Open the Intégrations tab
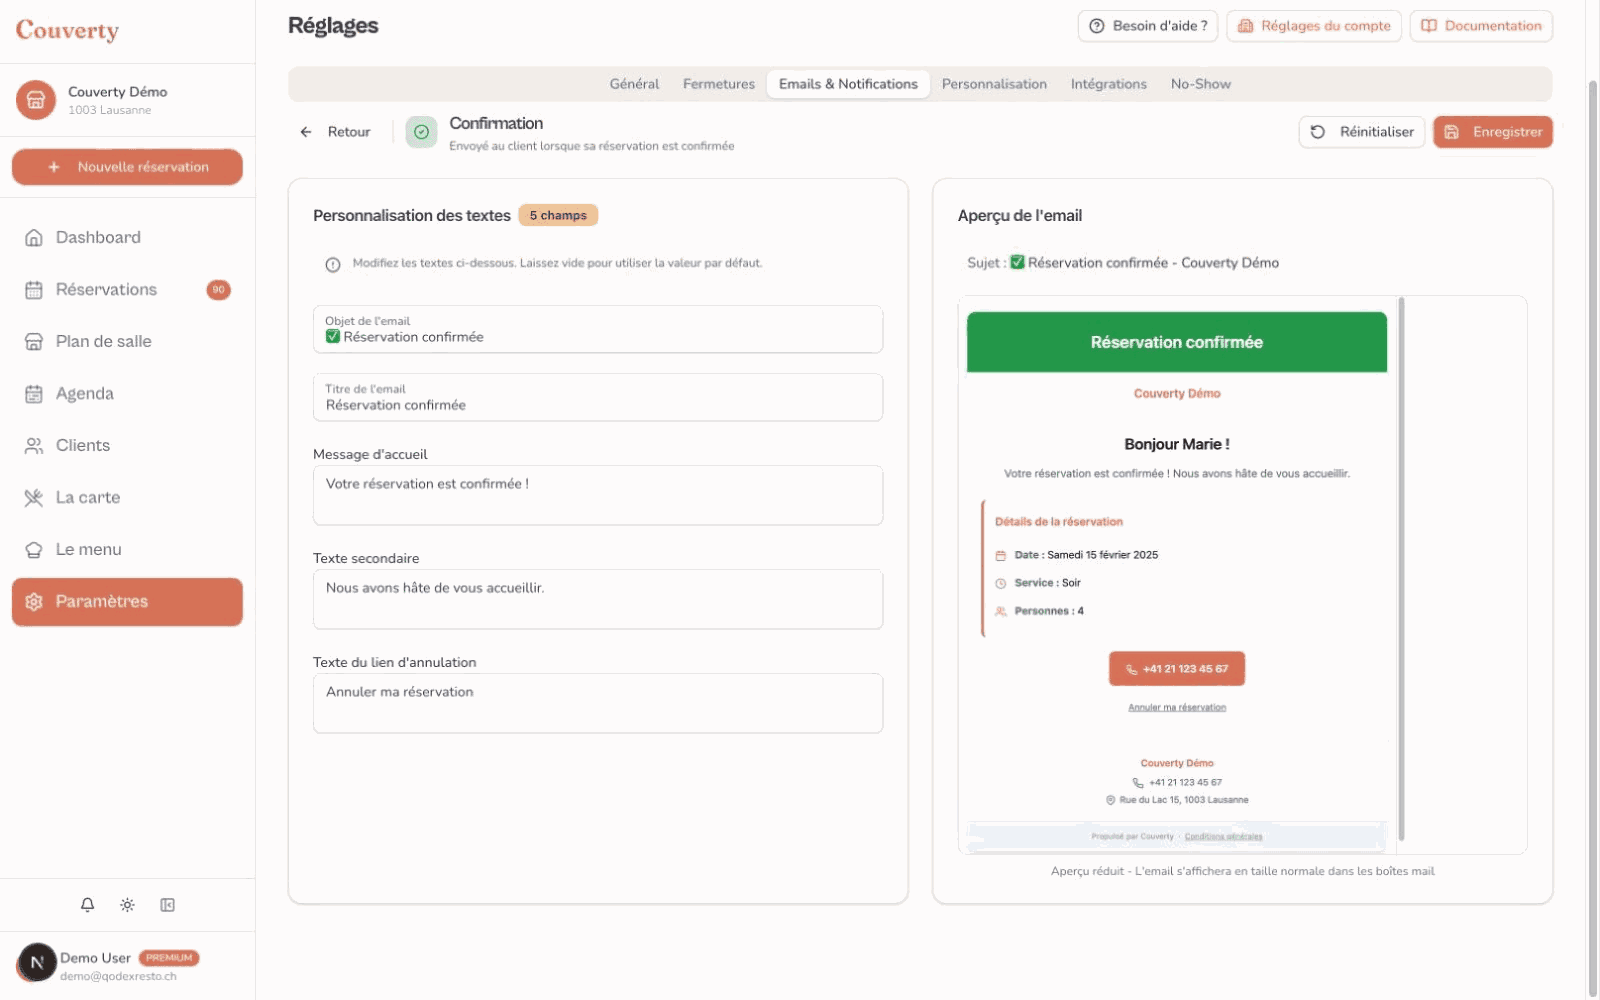Image resolution: width=1600 pixels, height=1000 pixels. point(1108,84)
